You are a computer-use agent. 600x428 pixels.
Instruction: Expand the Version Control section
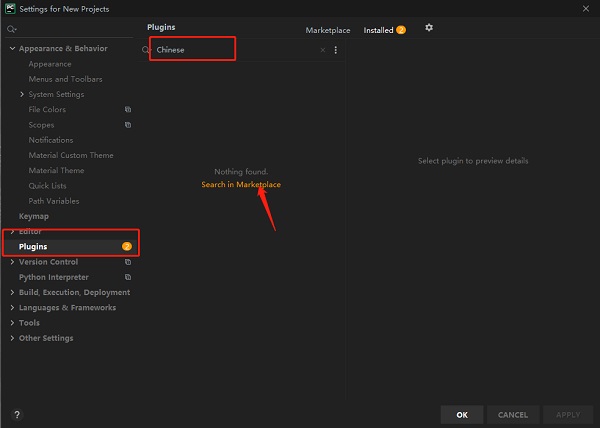pos(11,262)
